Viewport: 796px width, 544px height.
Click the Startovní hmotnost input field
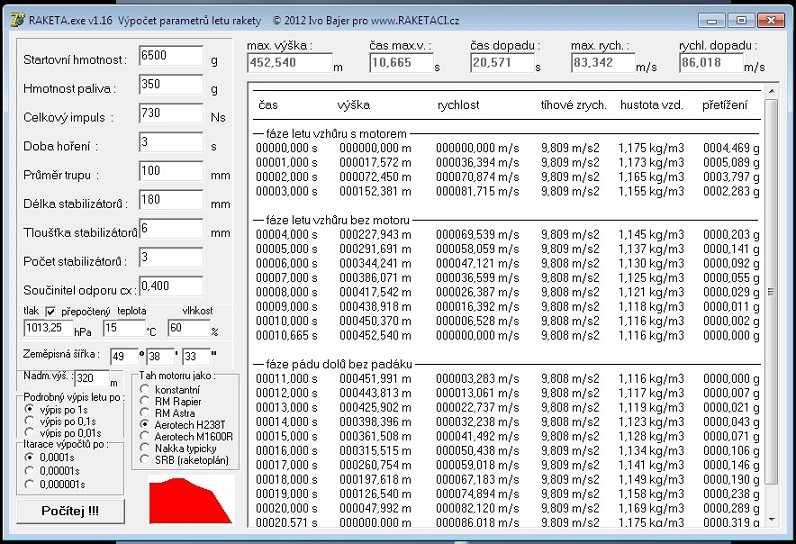point(171,57)
